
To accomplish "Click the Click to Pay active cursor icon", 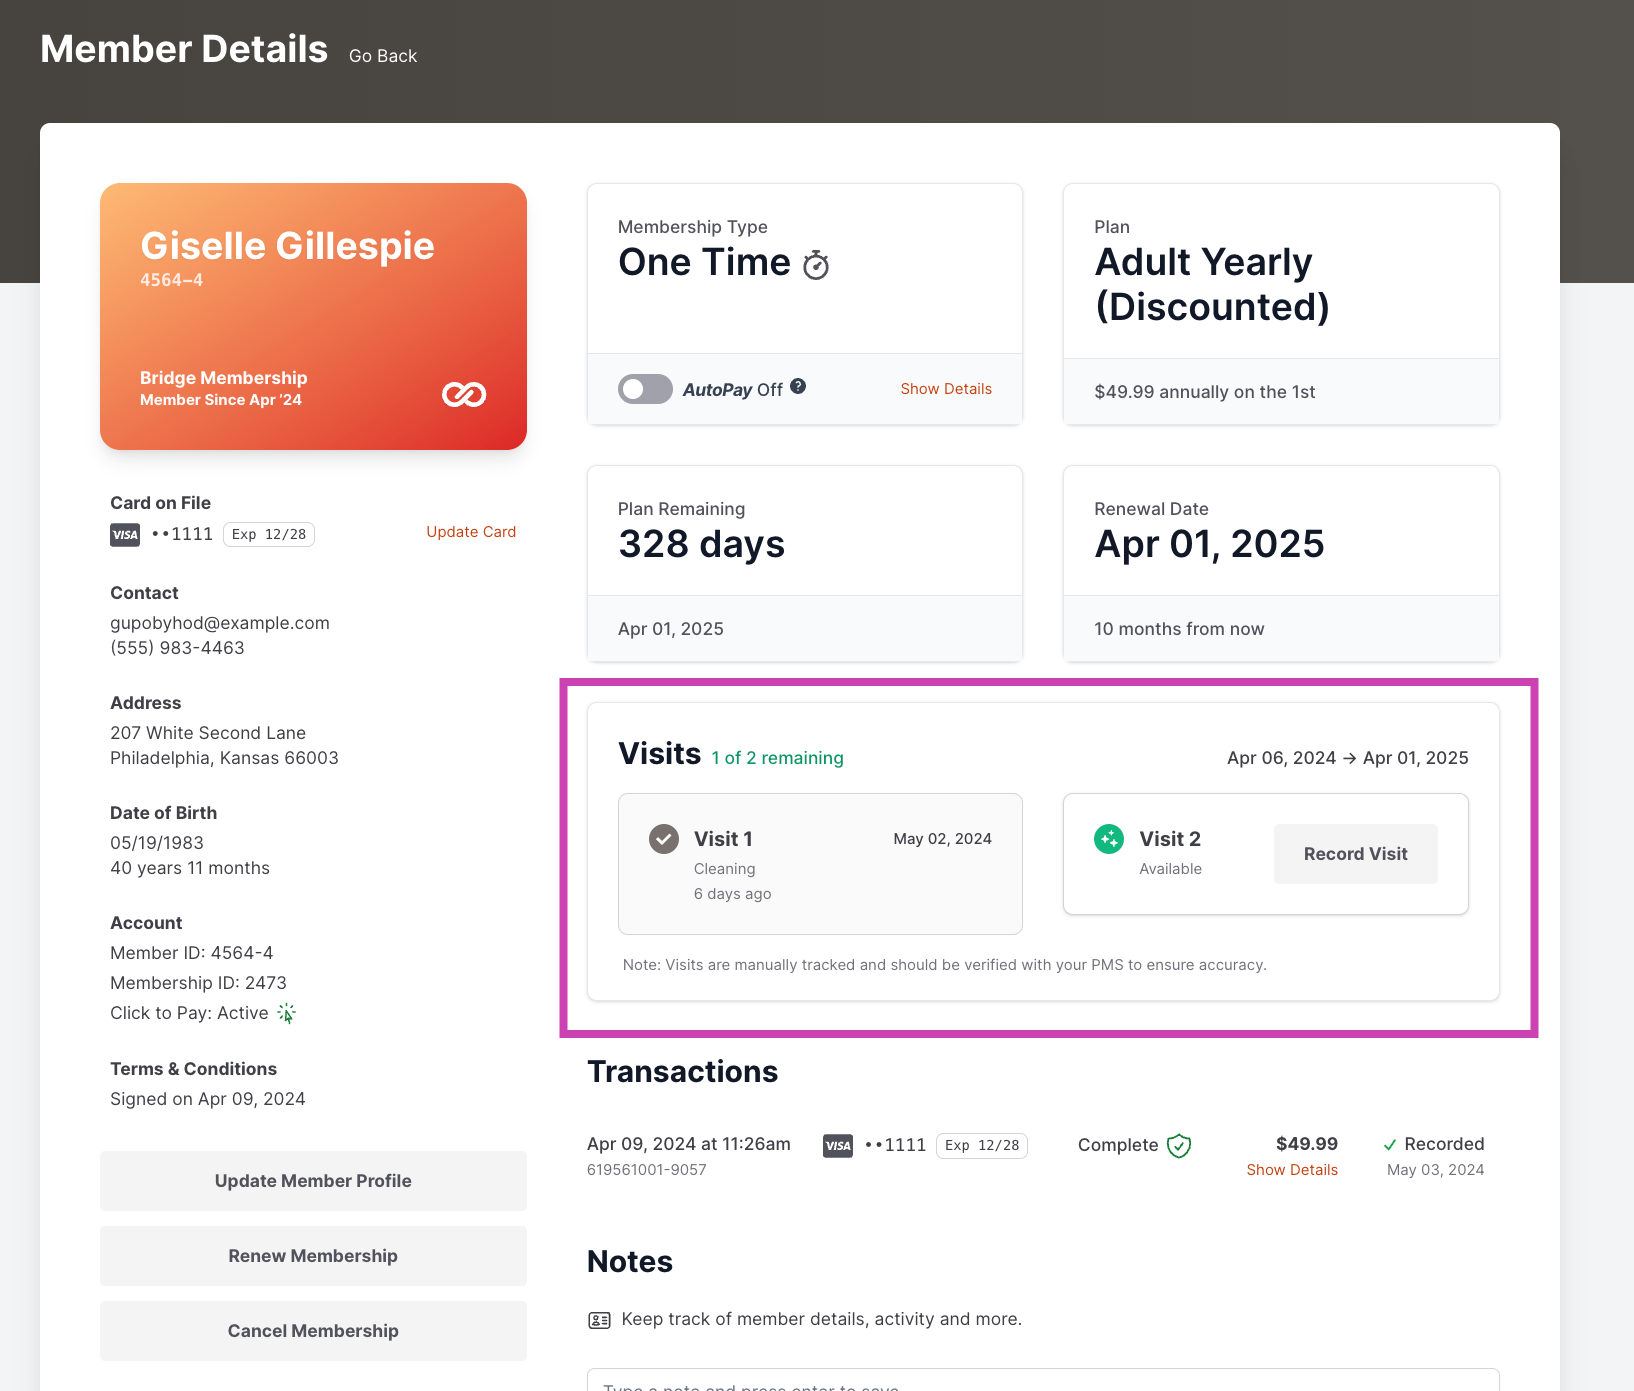I will pyautogui.click(x=287, y=1013).
